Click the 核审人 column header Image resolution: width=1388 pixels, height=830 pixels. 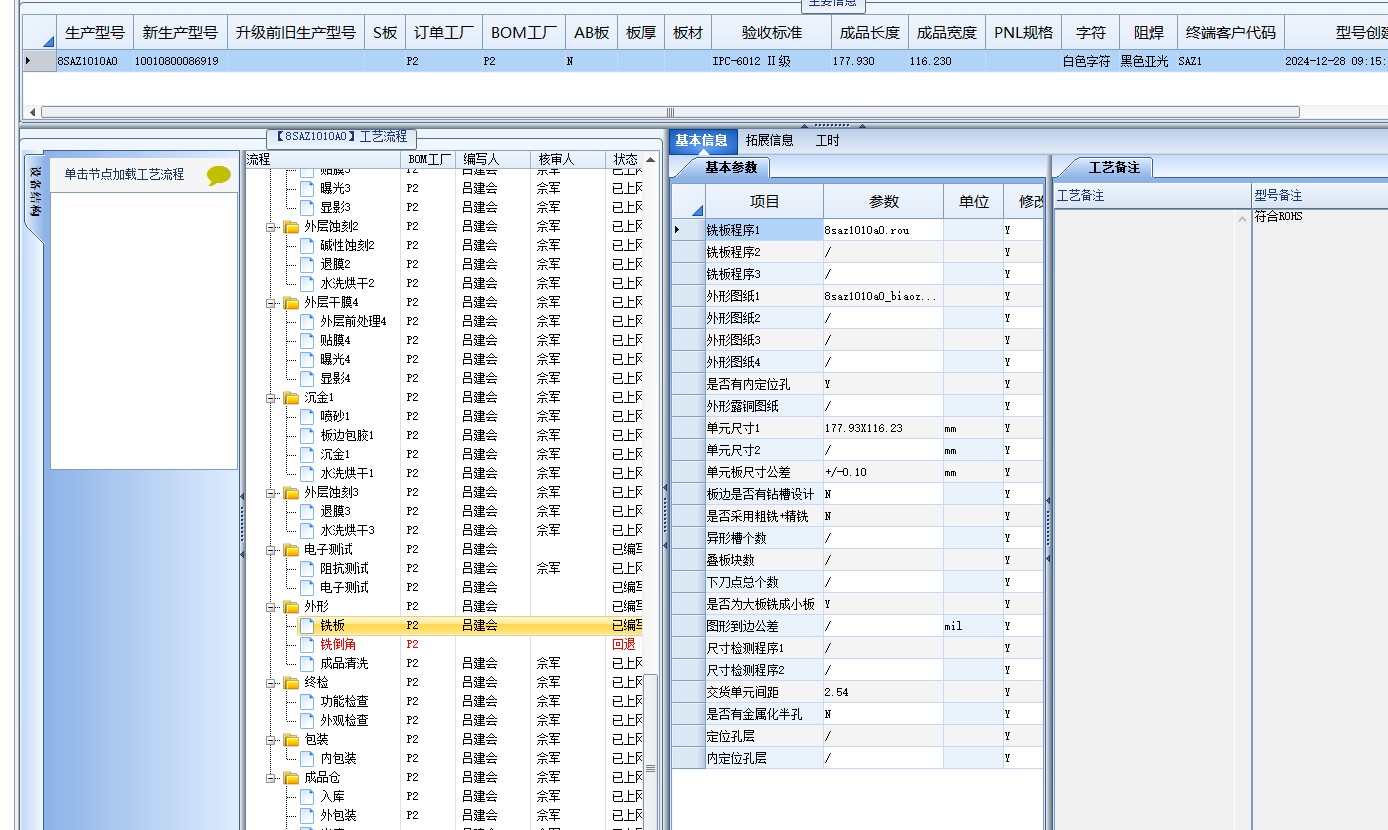pyautogui.click(x=569, y=160)
